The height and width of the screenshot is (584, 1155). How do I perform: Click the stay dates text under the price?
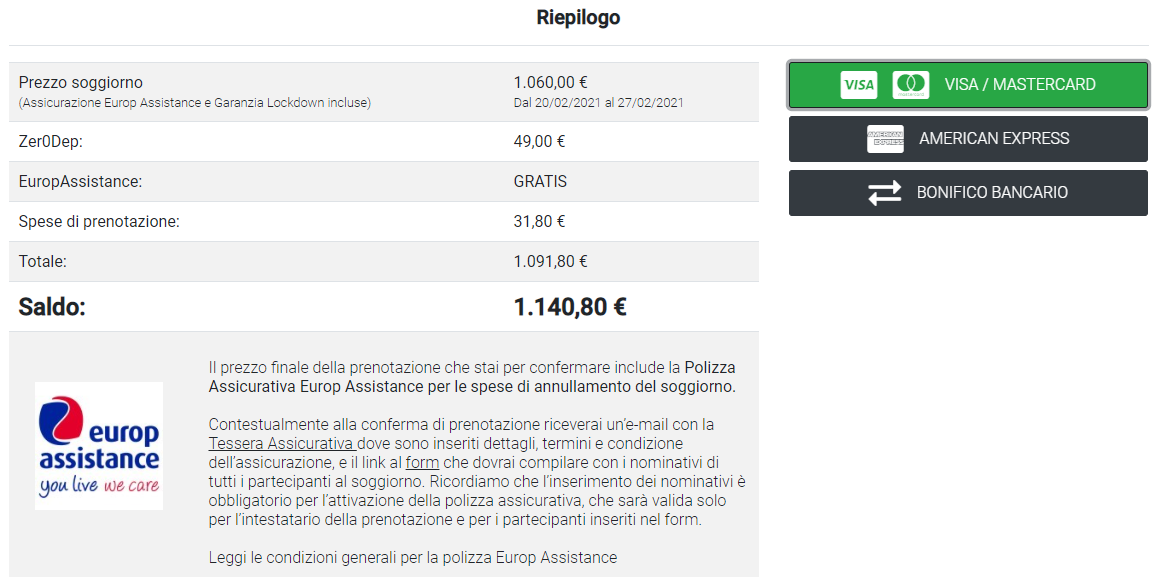[598, 103]
